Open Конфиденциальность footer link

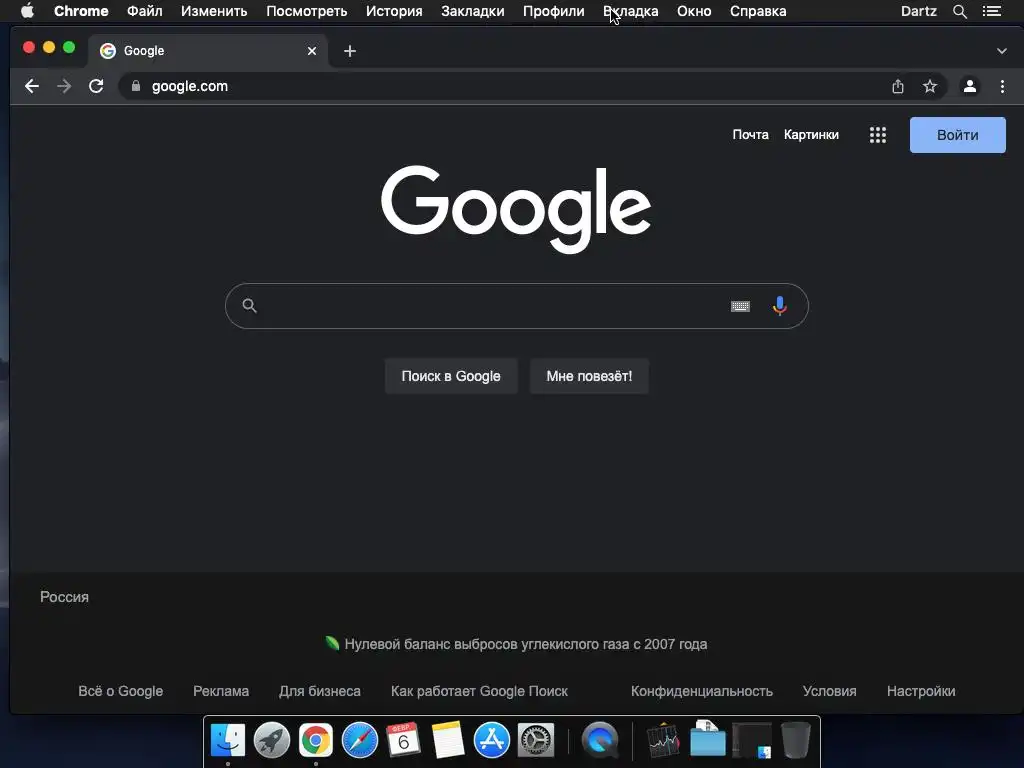coord(702,691)
